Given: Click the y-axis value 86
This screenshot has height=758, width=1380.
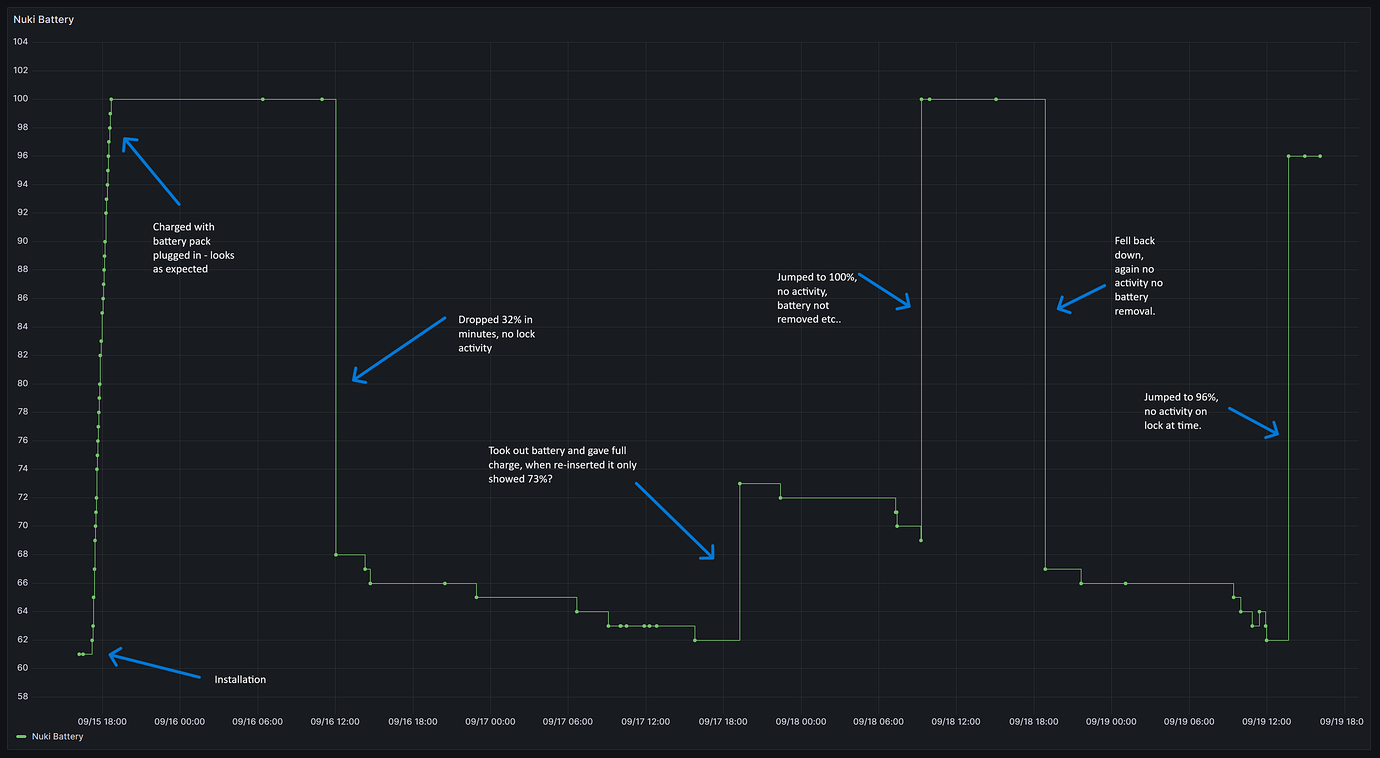Looking at the screenshot, I should [22, 298].
